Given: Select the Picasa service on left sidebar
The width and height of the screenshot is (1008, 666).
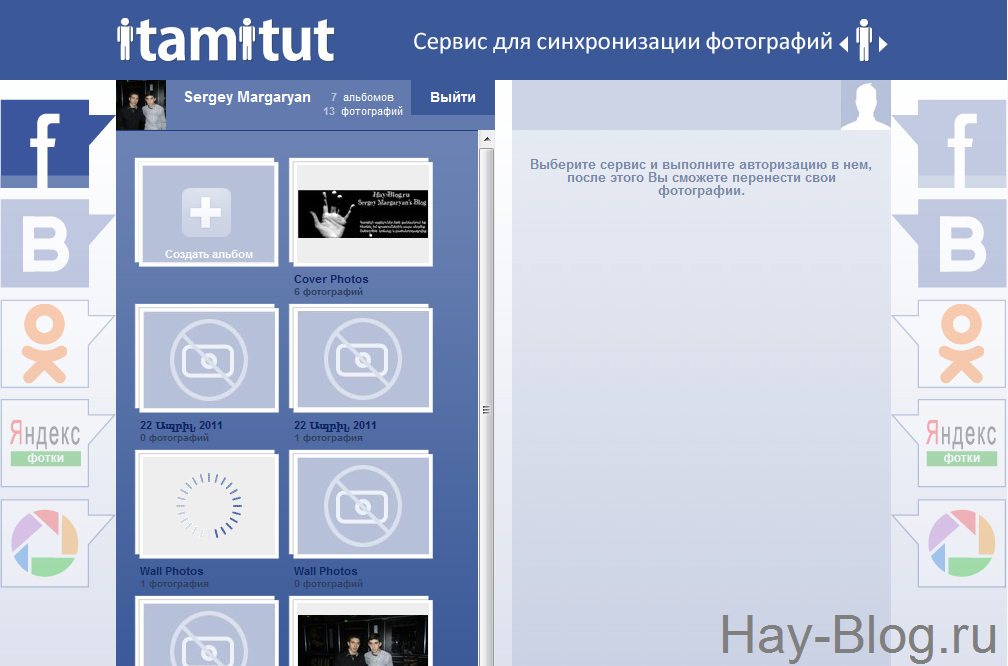Looking at the screenshot, I should point(45,543).
